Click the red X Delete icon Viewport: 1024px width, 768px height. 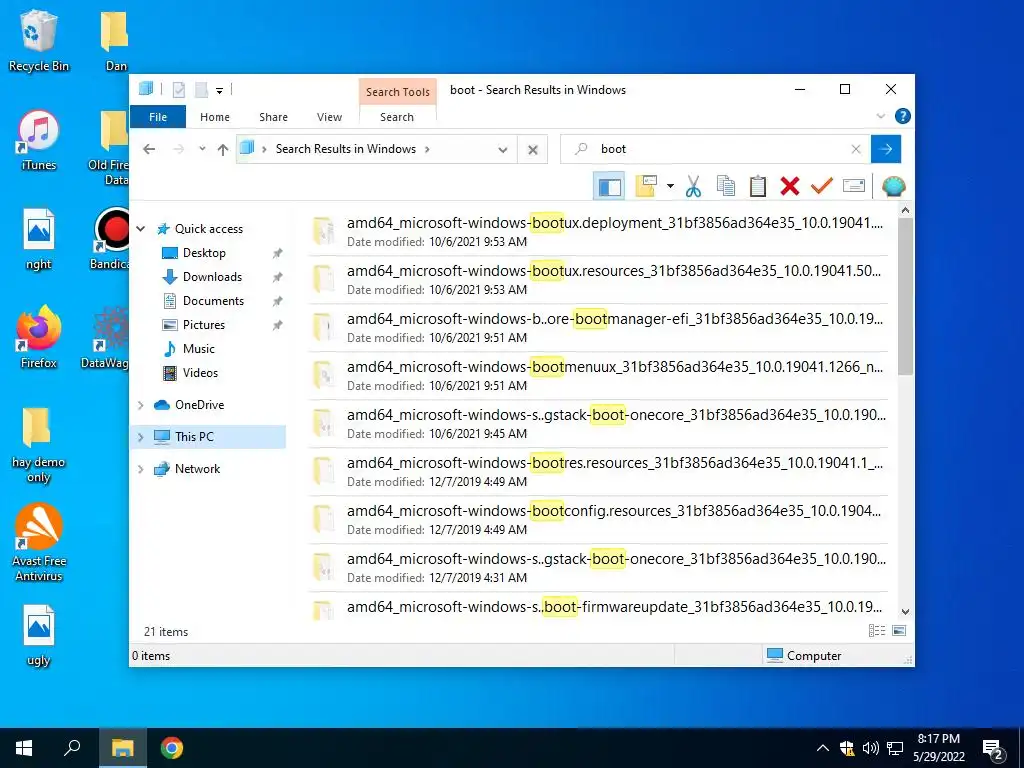[x=790, y=187]
